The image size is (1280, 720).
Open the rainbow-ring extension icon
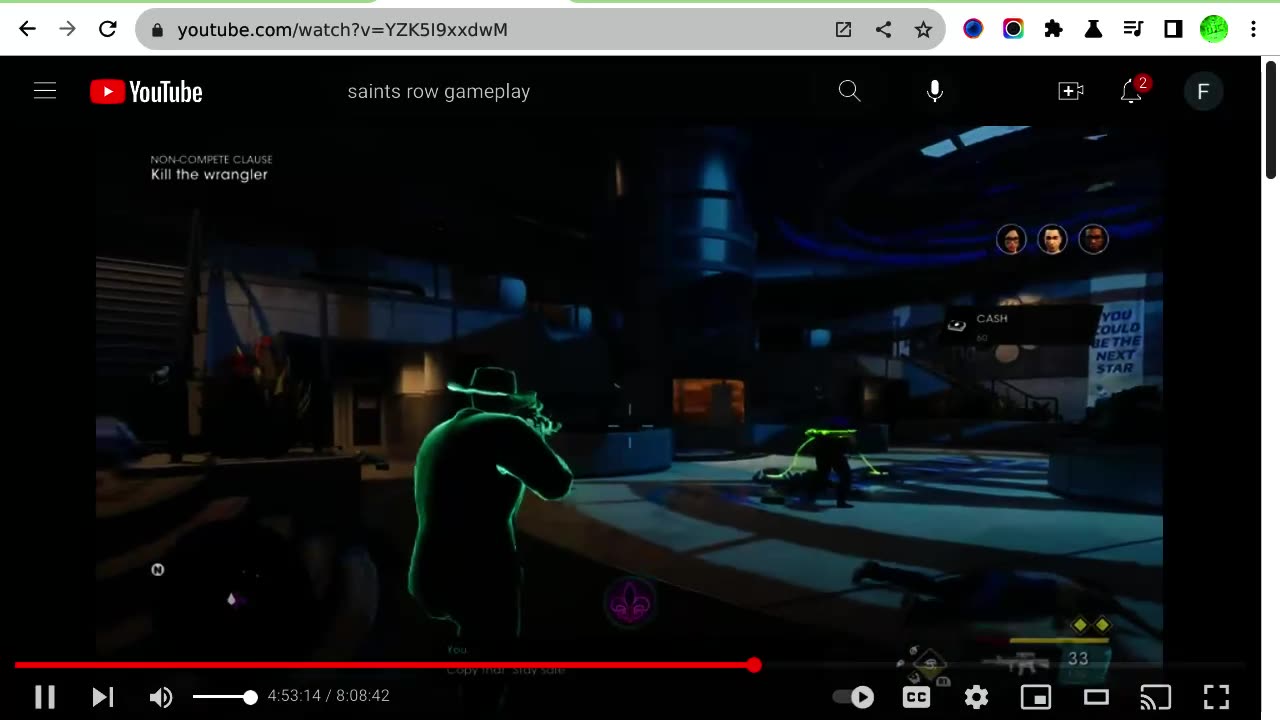[1013, 29]
